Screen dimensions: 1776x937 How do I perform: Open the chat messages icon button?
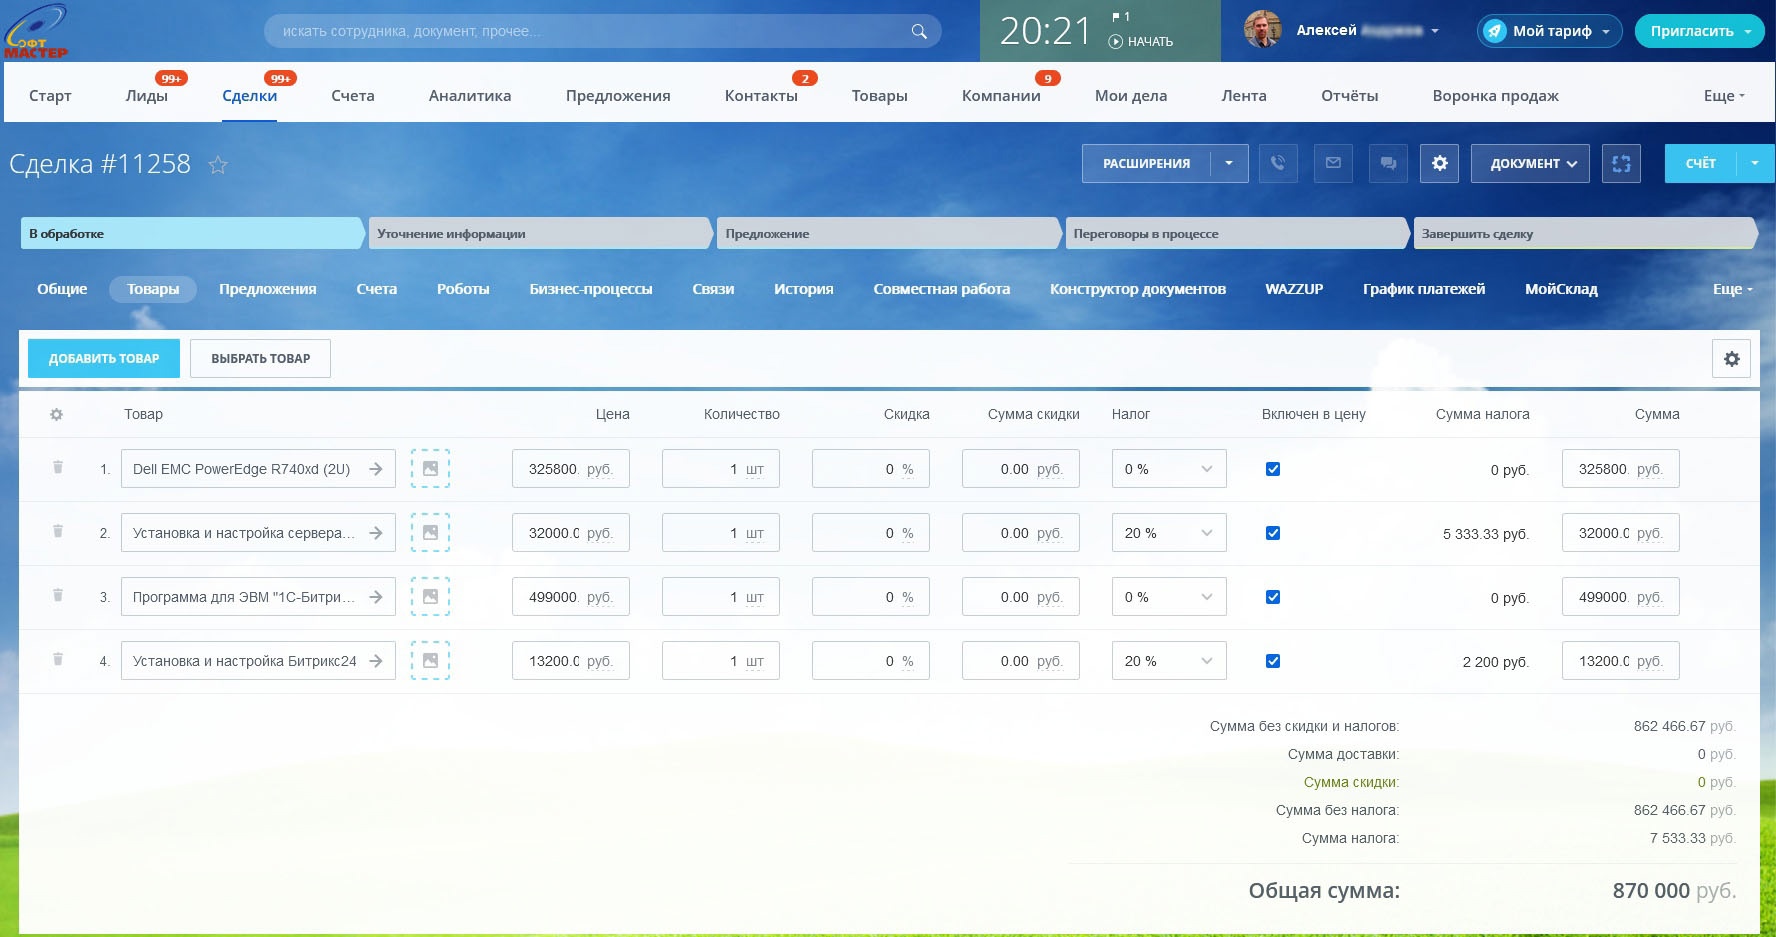tap(1388, 163)
